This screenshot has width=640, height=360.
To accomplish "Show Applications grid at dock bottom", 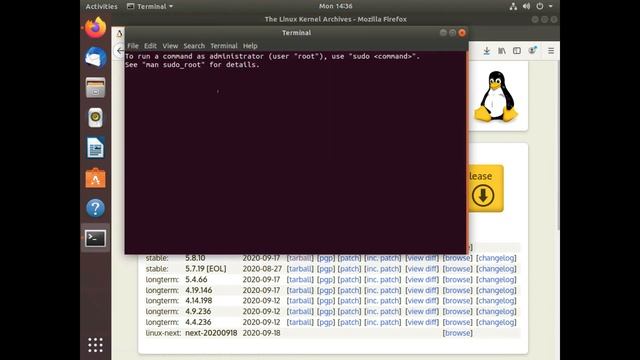I will coord(96,345).
